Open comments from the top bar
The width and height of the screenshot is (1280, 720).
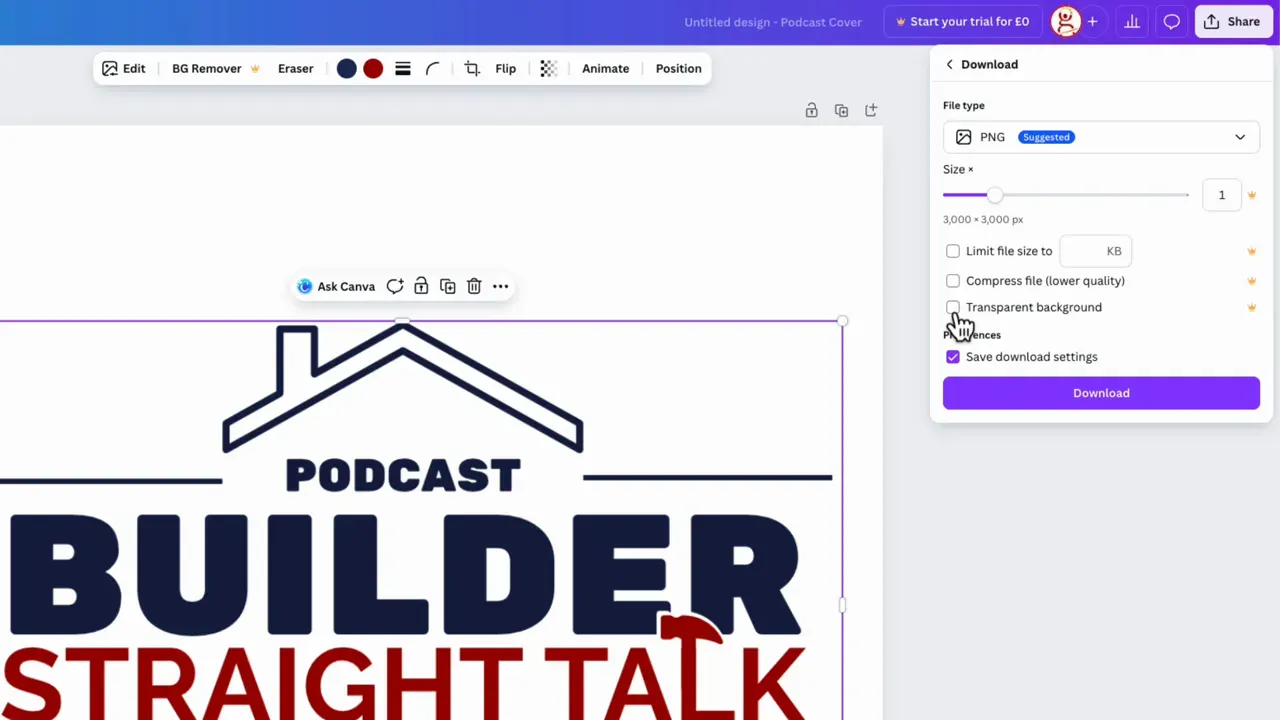pos(1171,21)
